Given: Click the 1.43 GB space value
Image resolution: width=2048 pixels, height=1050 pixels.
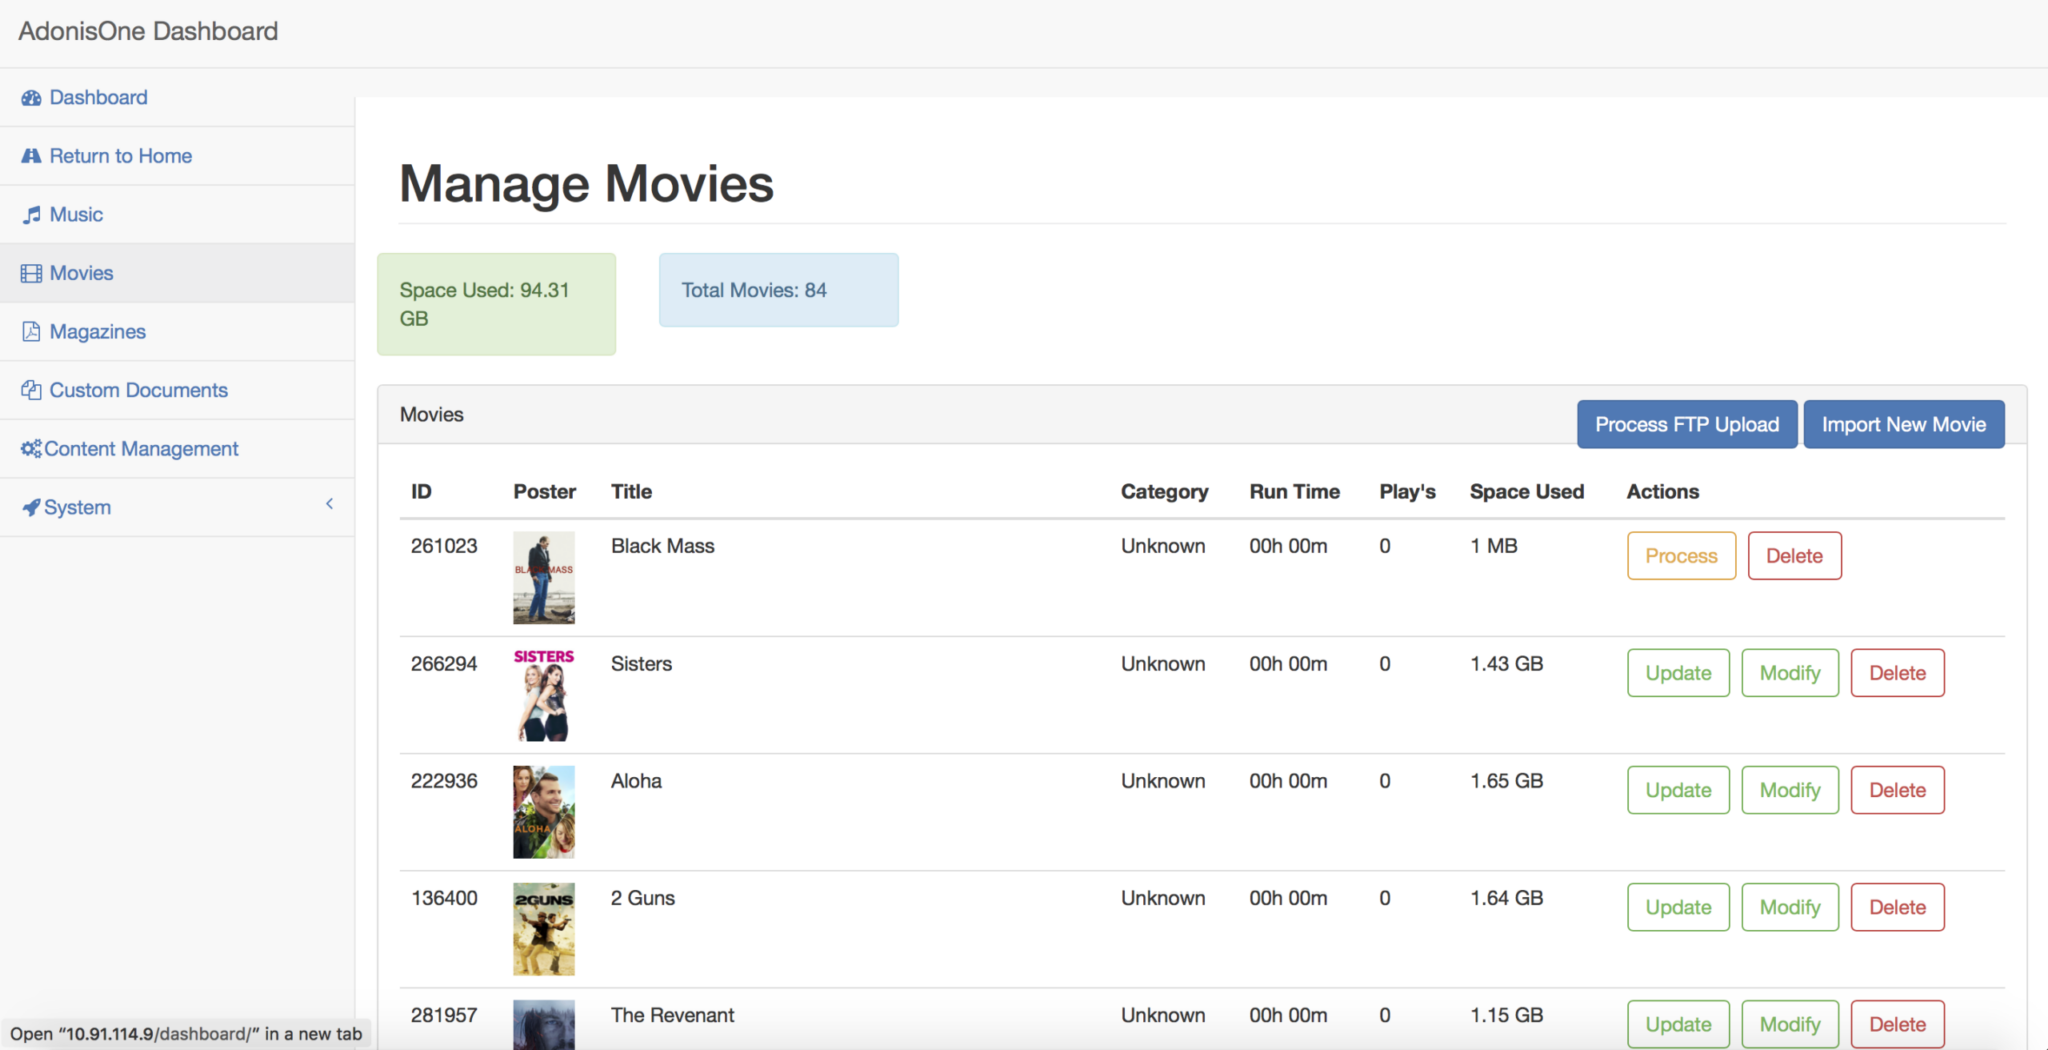Looking at the screenshot, I should (1506, 664).
